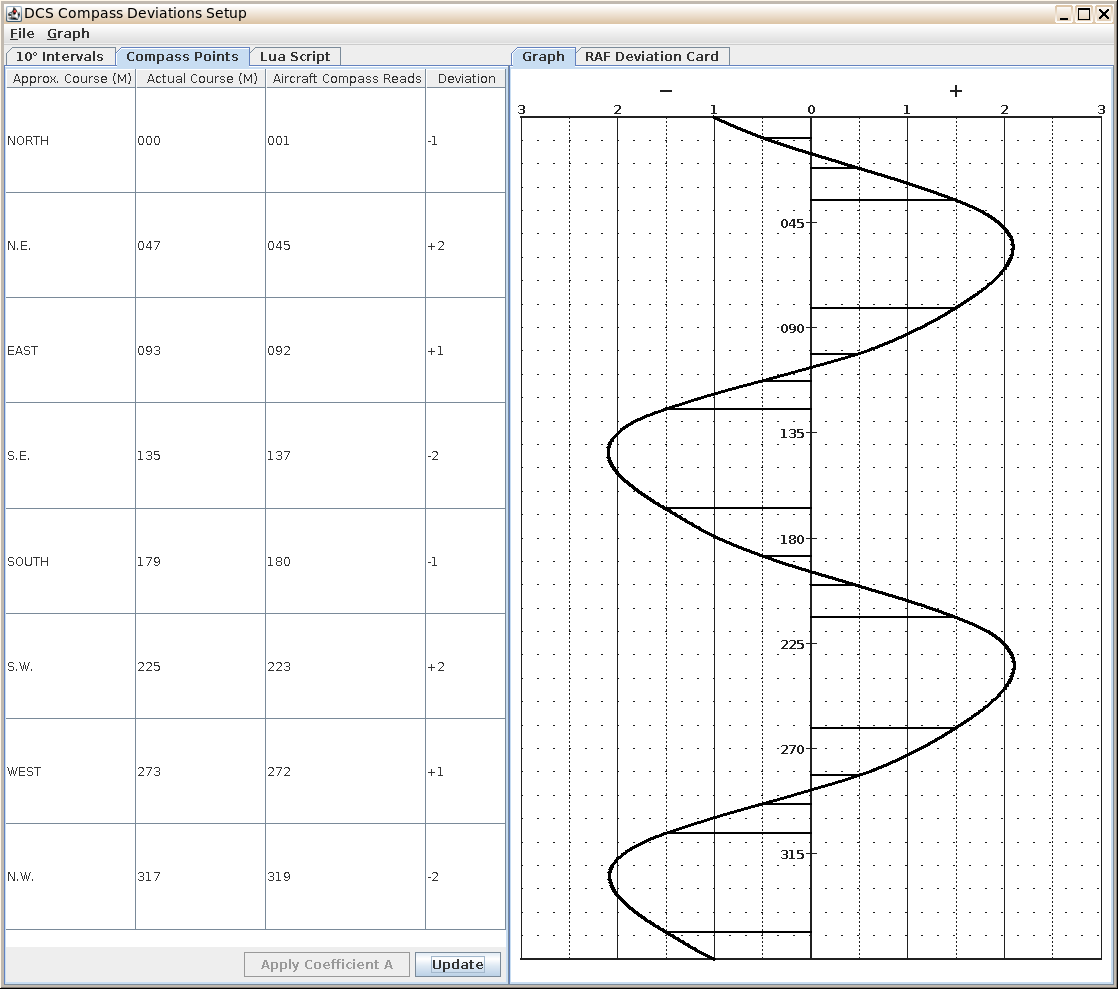1118x989 pixels.
Task: Switch to the Graph tab
Action: [543, 56]
